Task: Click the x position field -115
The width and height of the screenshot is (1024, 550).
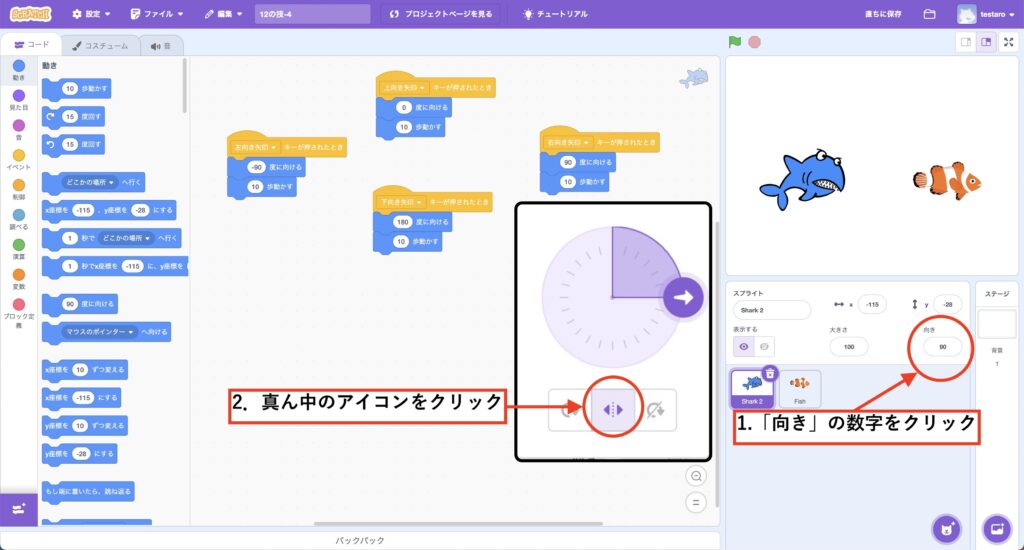Action: 872,304
